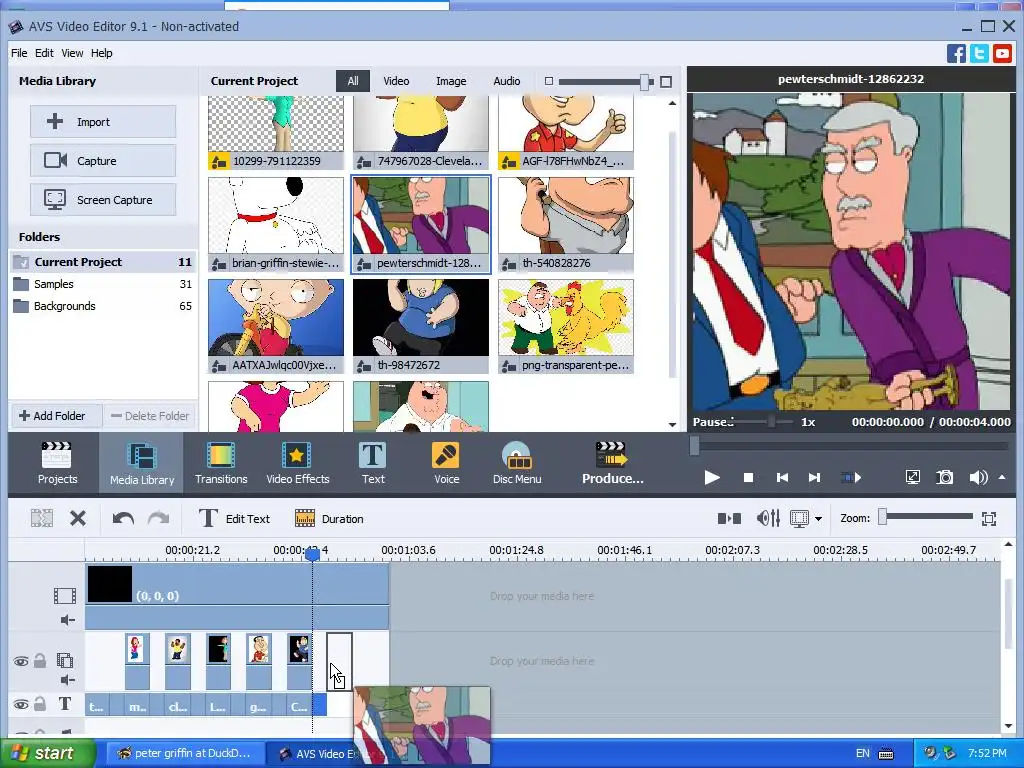Open the Text tool panel
Image resolution: width=1024 pixels, height=768 pixels.
[373, 463]
